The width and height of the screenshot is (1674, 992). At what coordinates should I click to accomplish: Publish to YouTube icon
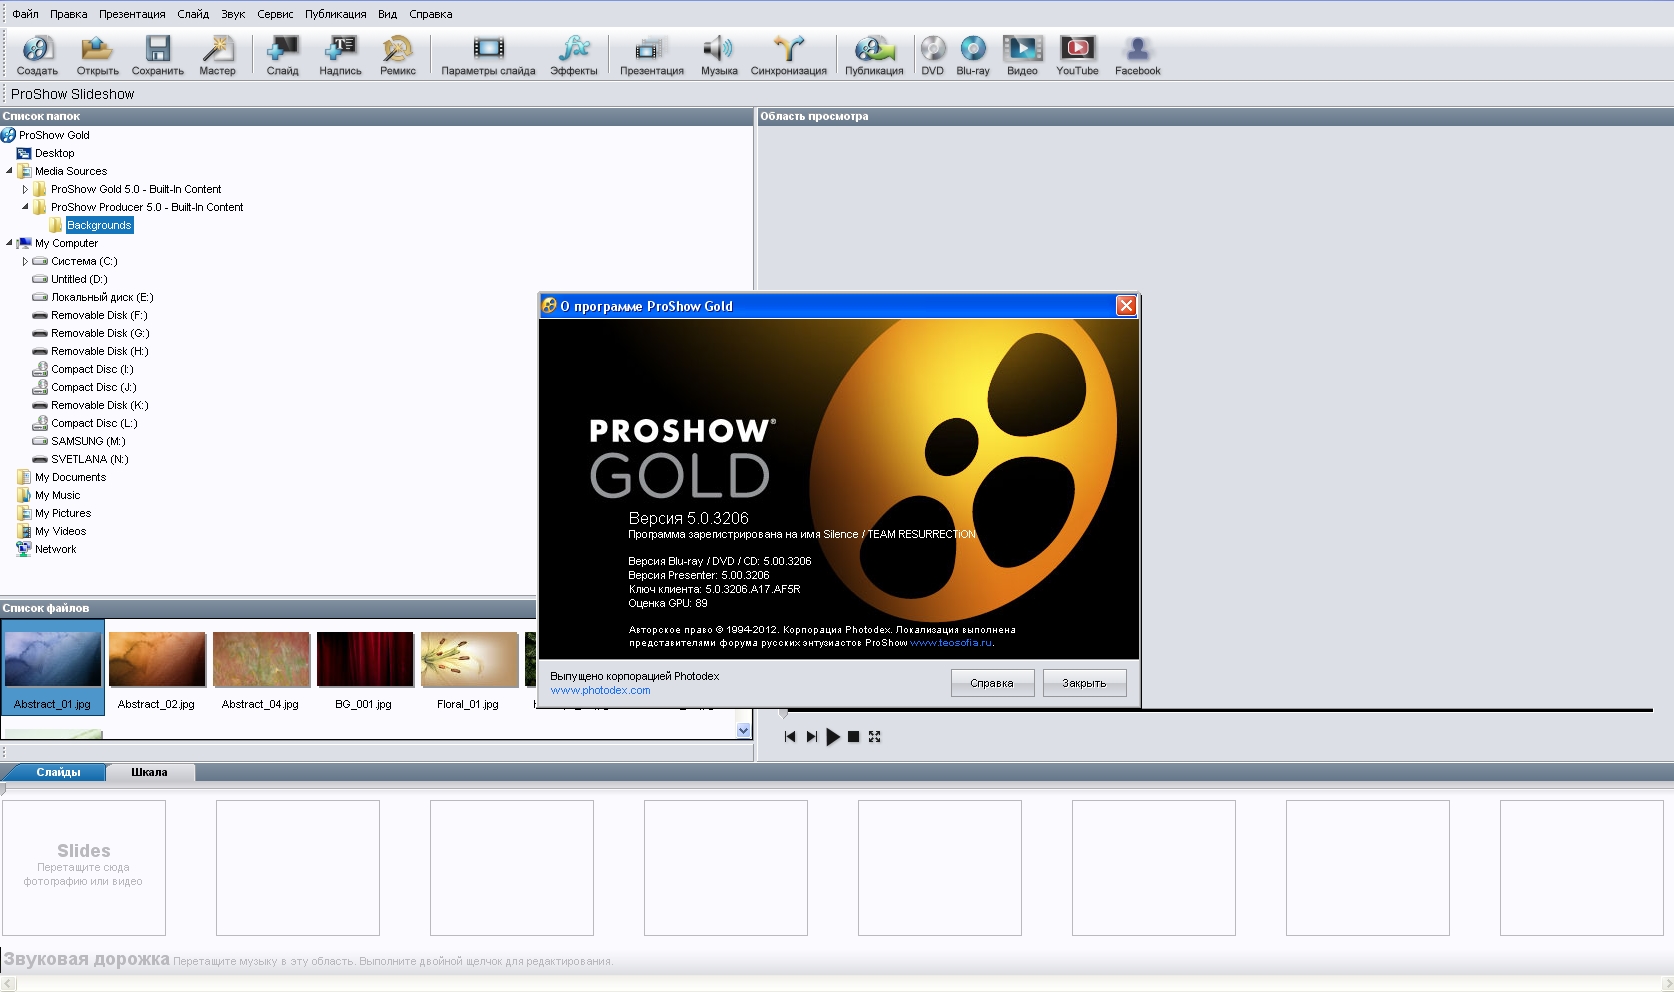(x=1077, y=55)
